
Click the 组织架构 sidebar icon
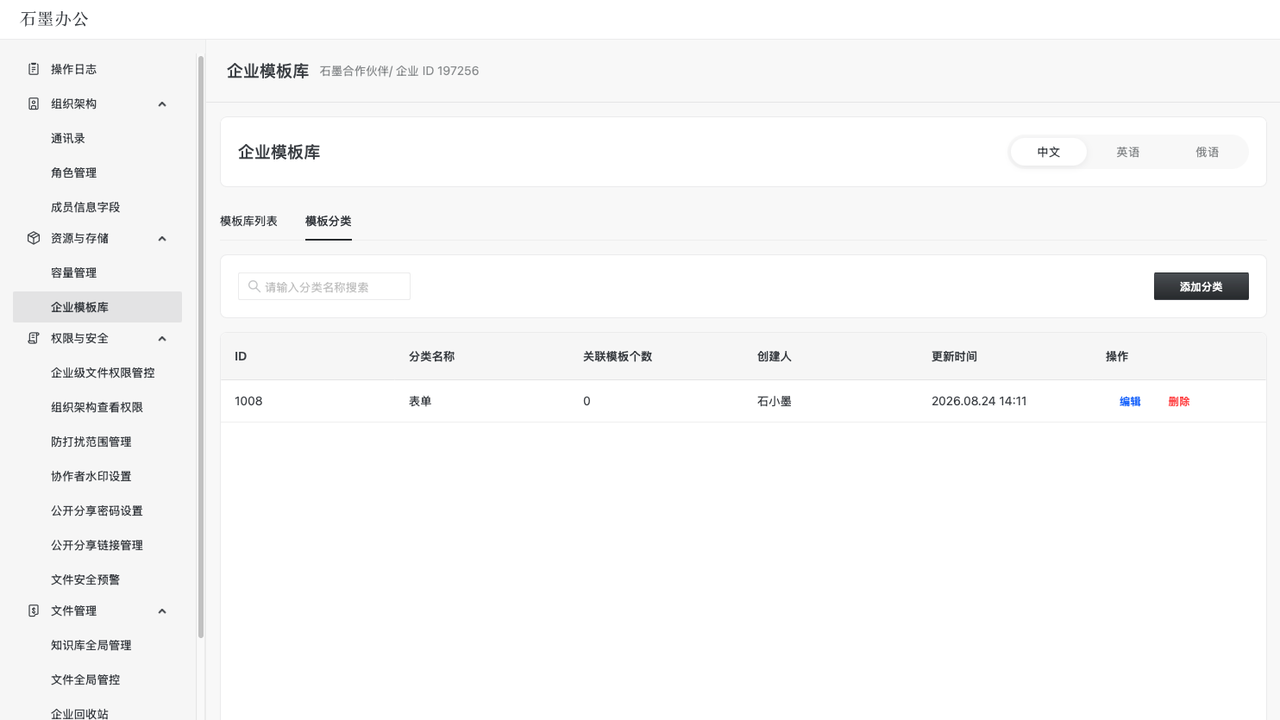click(x=34, y=104)
